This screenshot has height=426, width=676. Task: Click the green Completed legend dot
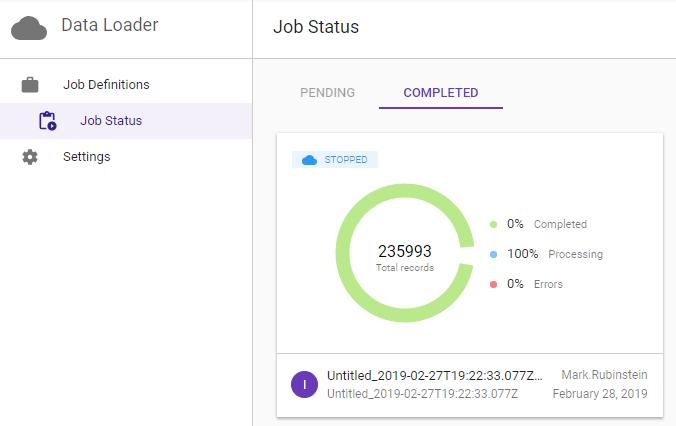[x=494, y=224]
